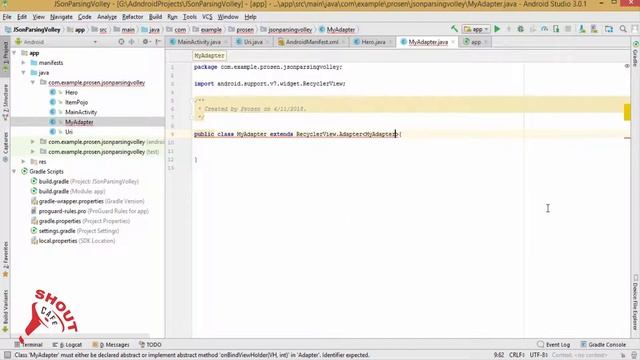
Task: Open the Event Log
Action: point(553,344)
